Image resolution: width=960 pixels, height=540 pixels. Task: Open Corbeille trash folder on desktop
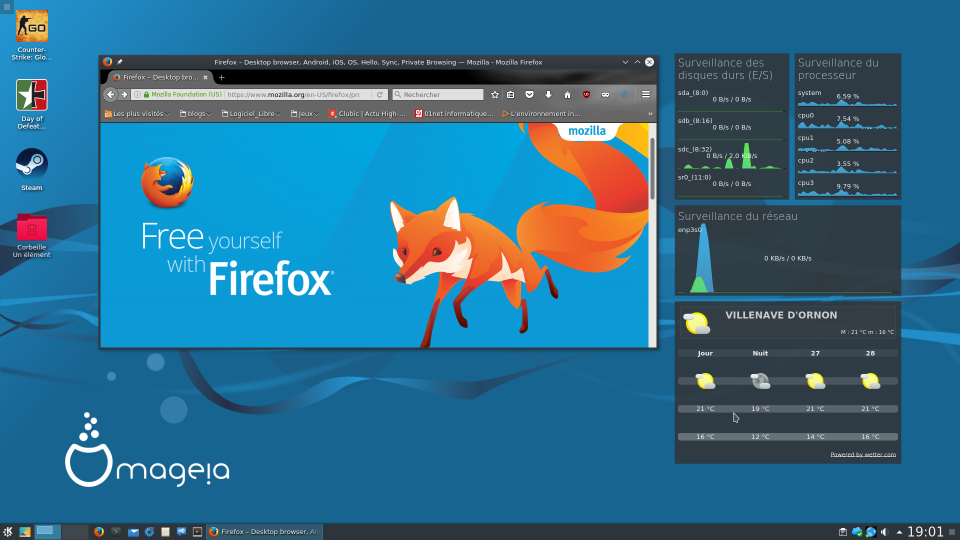32,236
